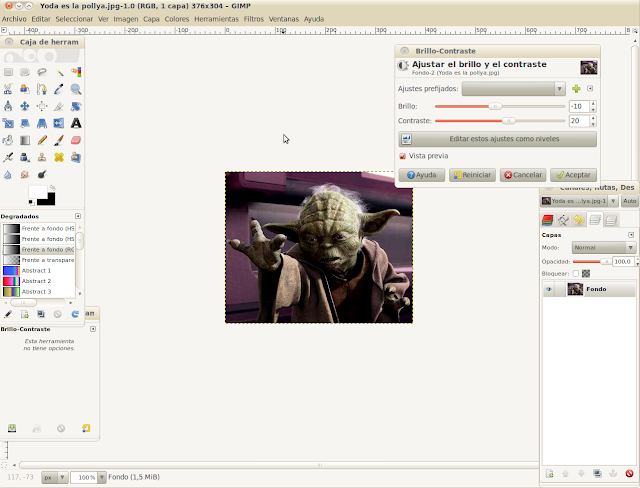The width and height of the screenshot is (640, 488).
Task: Open the Capas panel configuration menu
Action: pyautogui.click(x=631, y=235)
